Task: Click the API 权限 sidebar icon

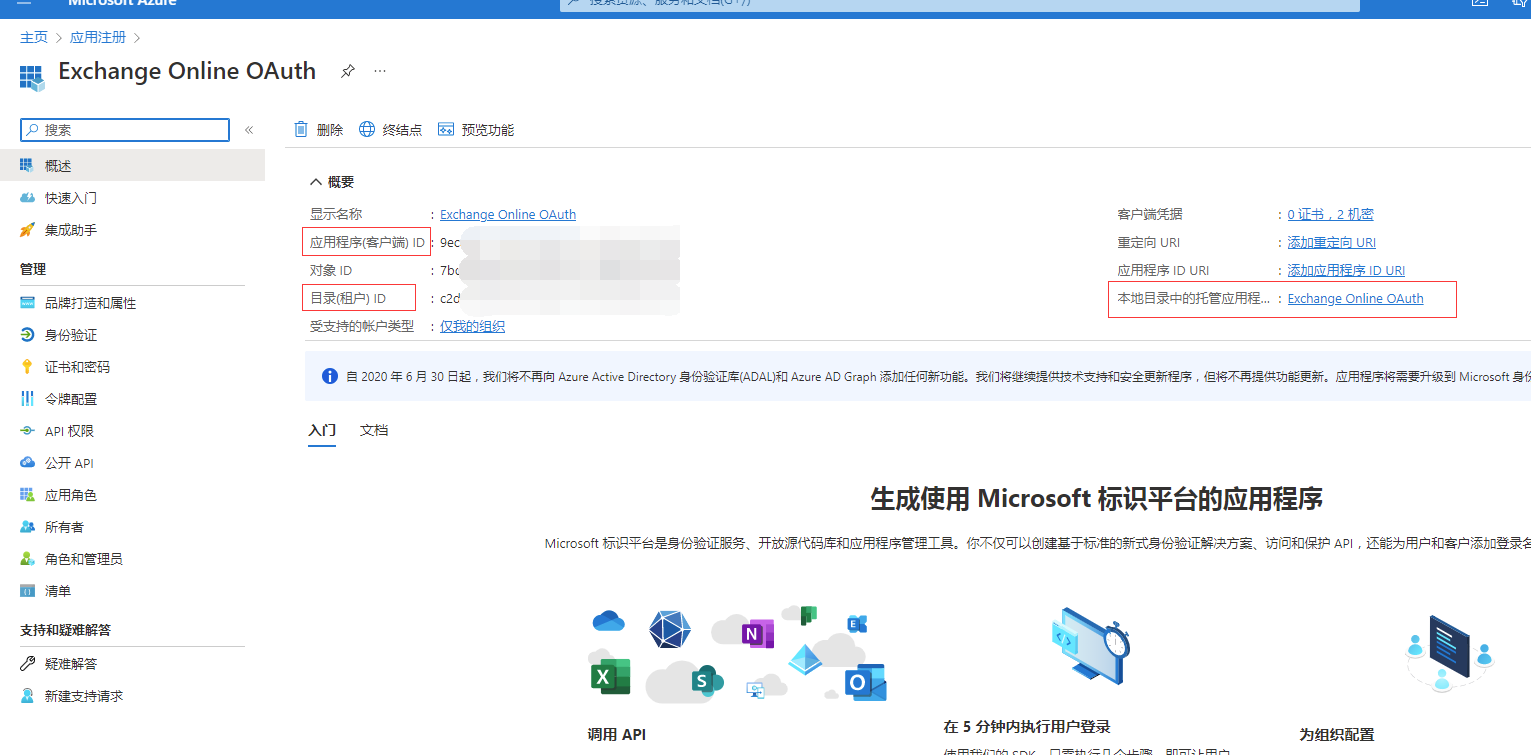Action: tap(27, 431)
